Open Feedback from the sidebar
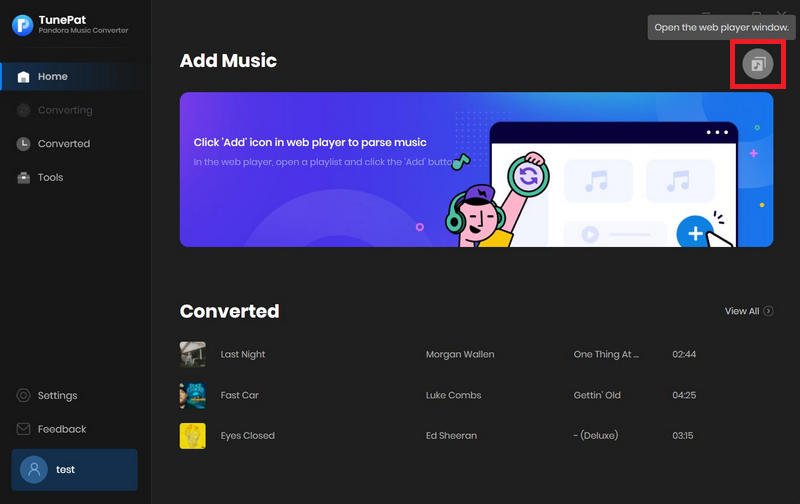 [62, 429]
